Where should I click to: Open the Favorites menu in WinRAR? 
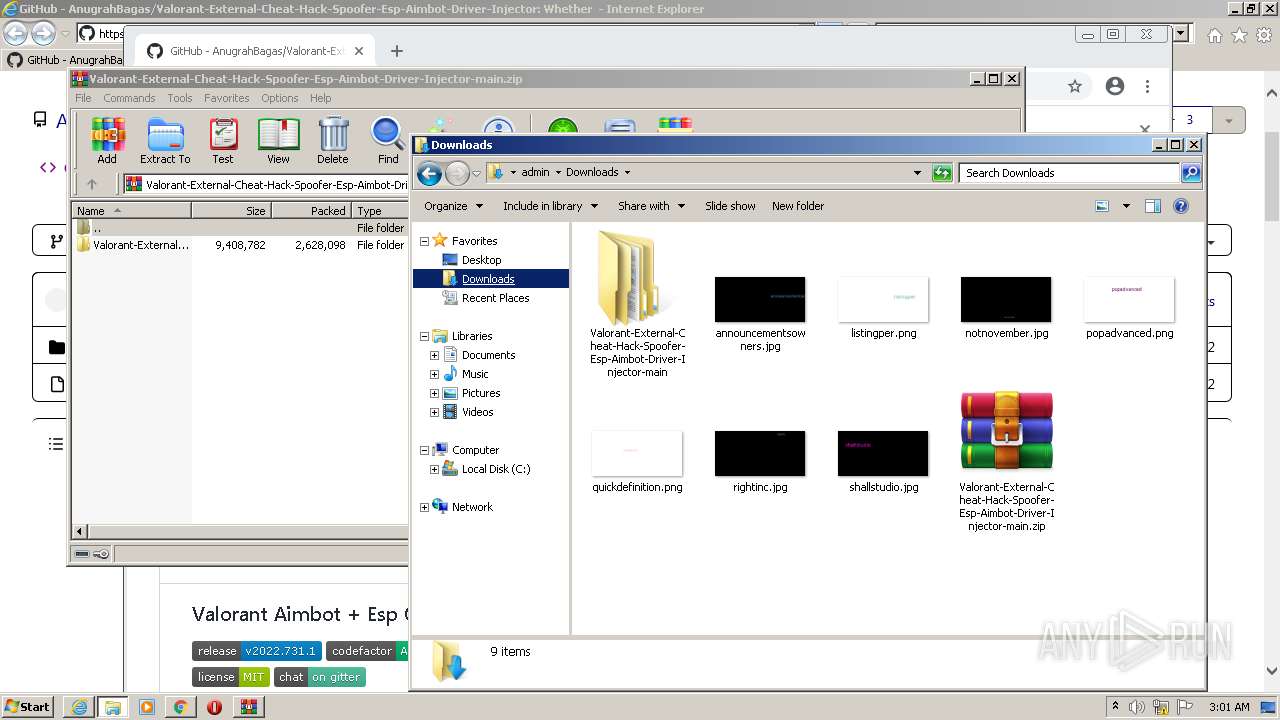(x=227, y=98)
